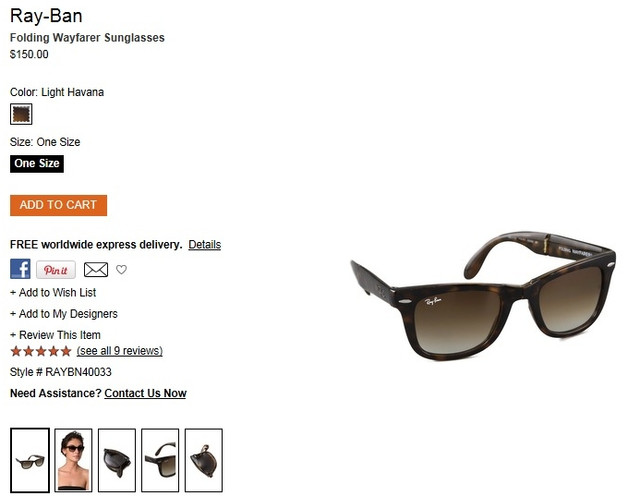Click the heart favorite icon
This screenshot has width=640, height=496.
[121, 269]
